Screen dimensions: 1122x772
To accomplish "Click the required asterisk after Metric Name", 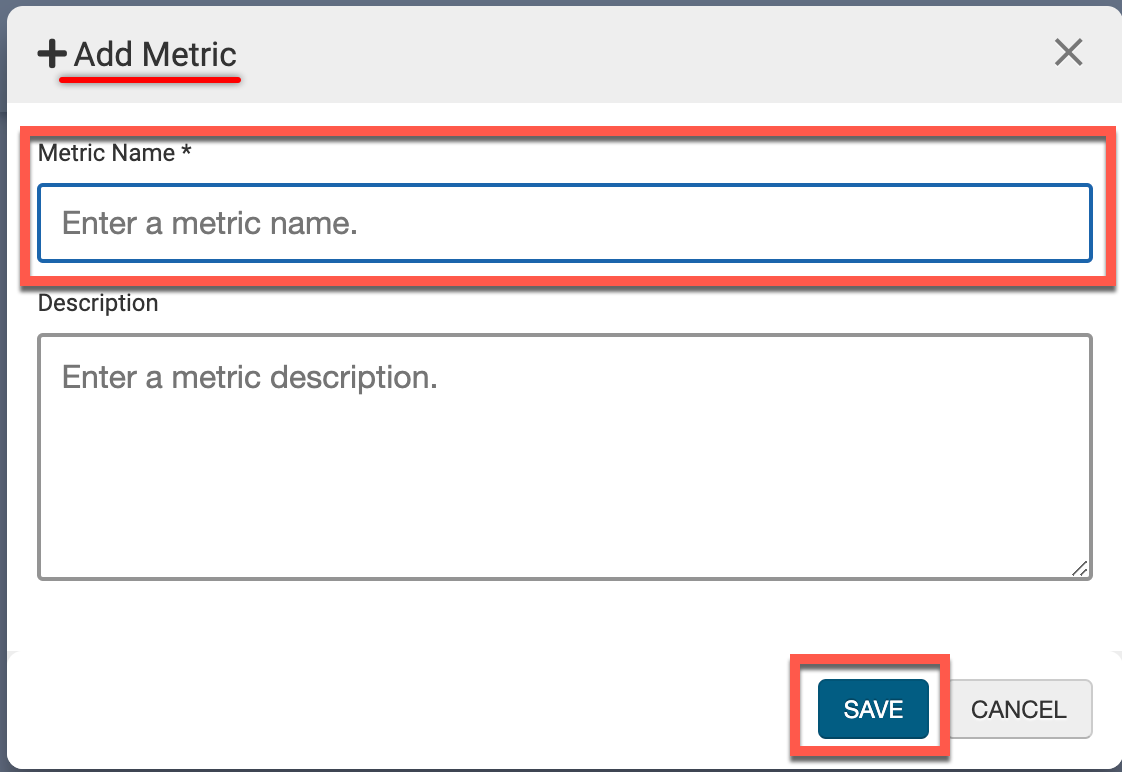I will tap(186, 153).
